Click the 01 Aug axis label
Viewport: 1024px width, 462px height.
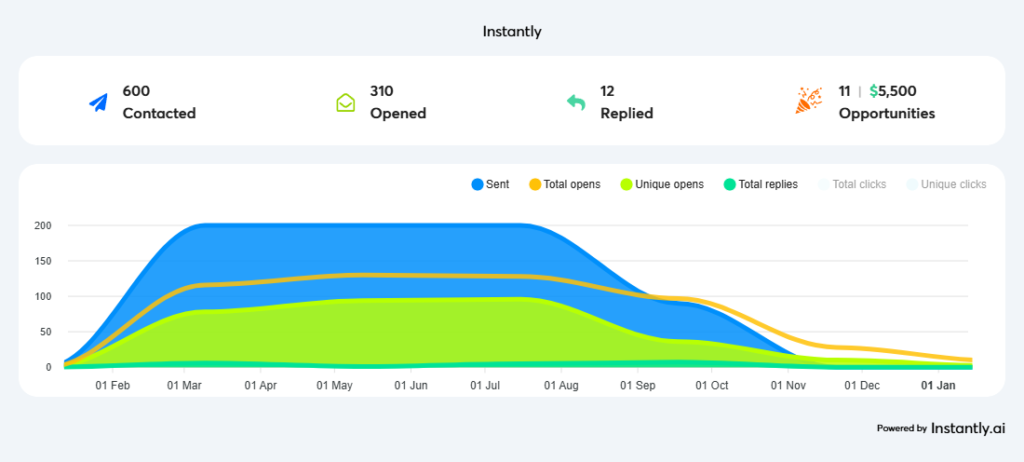pos(562,386)
